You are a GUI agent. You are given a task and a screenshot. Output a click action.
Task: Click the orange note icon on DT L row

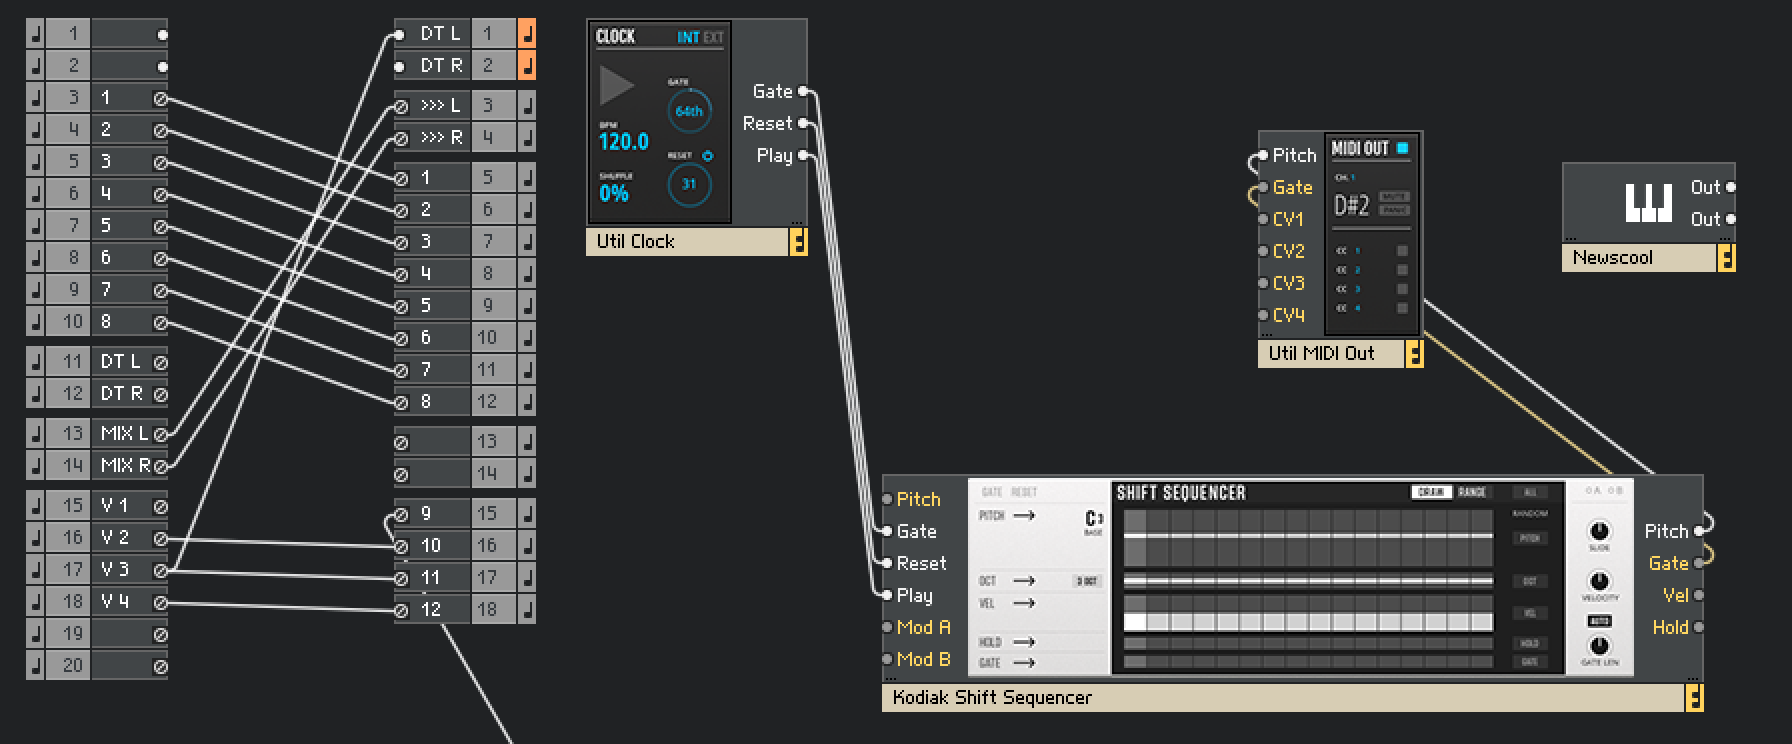pos(527,34)
